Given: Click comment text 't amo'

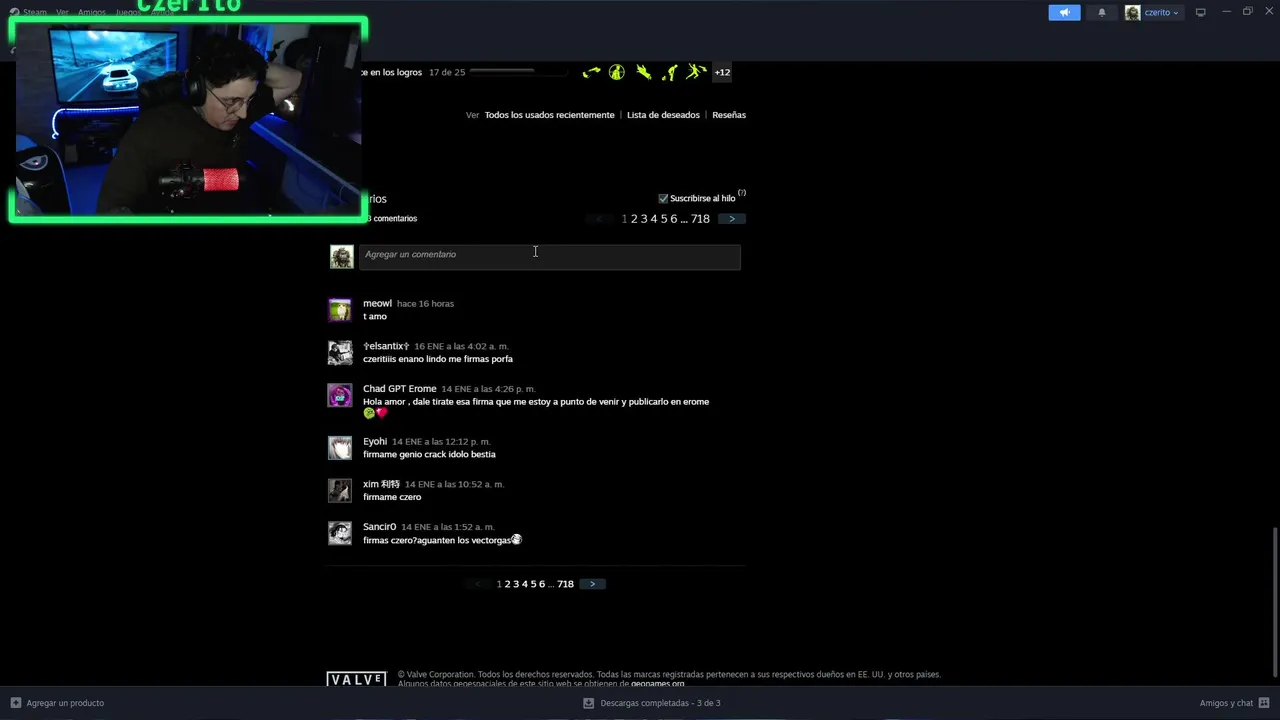Looking at the screenshot, I should [375, 316].
